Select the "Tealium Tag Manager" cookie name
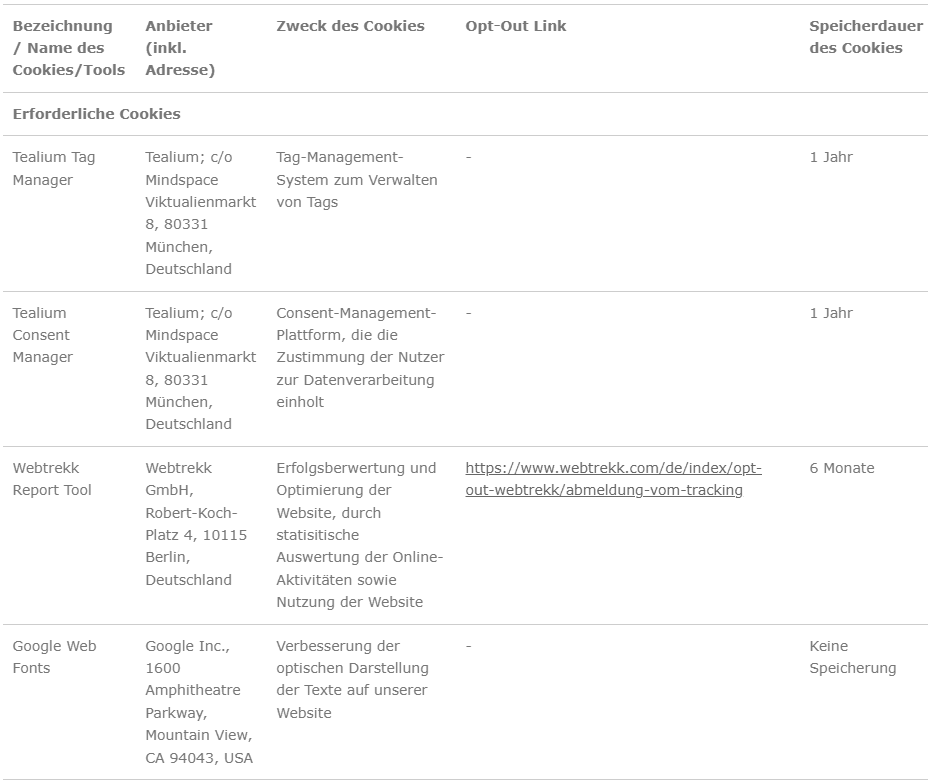The width and height of the screenshot is (928, 780). pos(54,169)
